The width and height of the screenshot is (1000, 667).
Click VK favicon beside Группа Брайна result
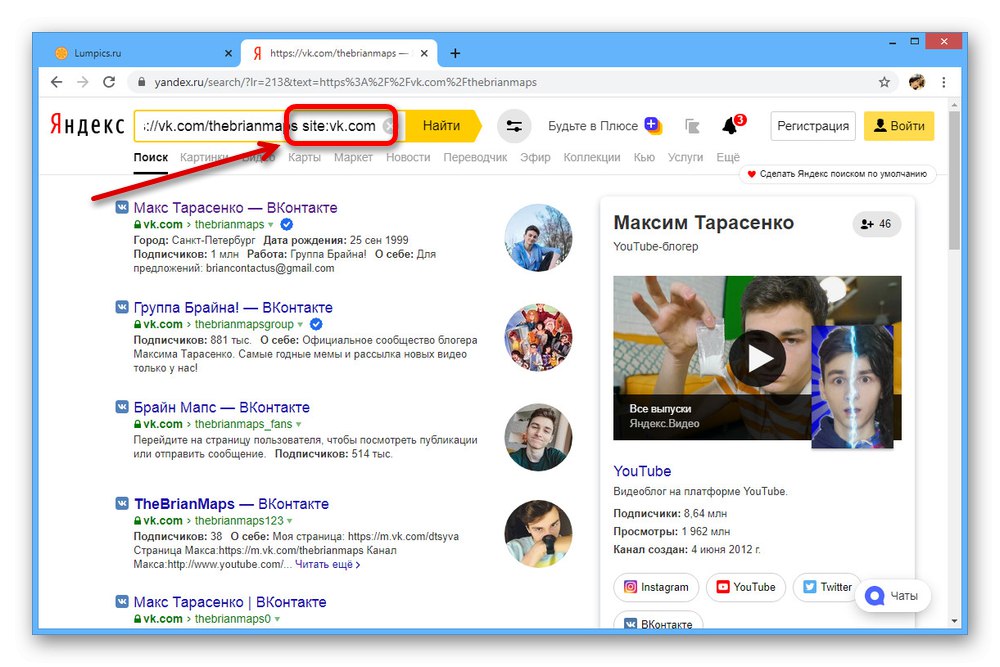pos(122,307)
